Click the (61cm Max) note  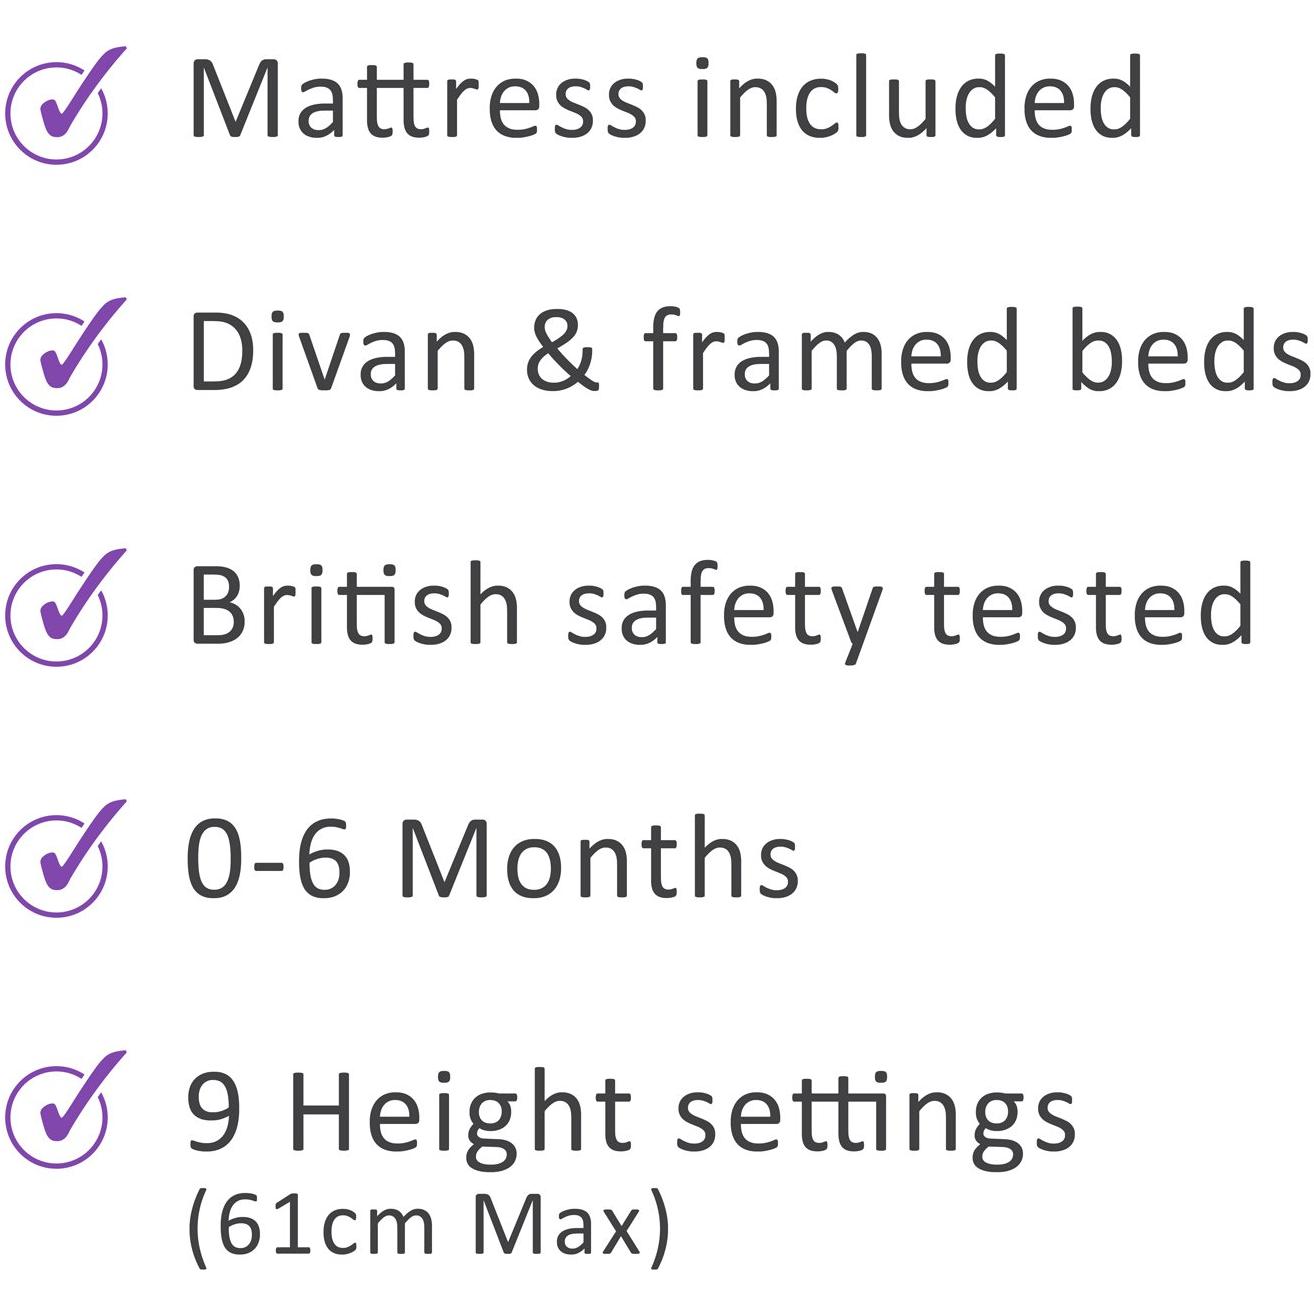click(428, 1227)
